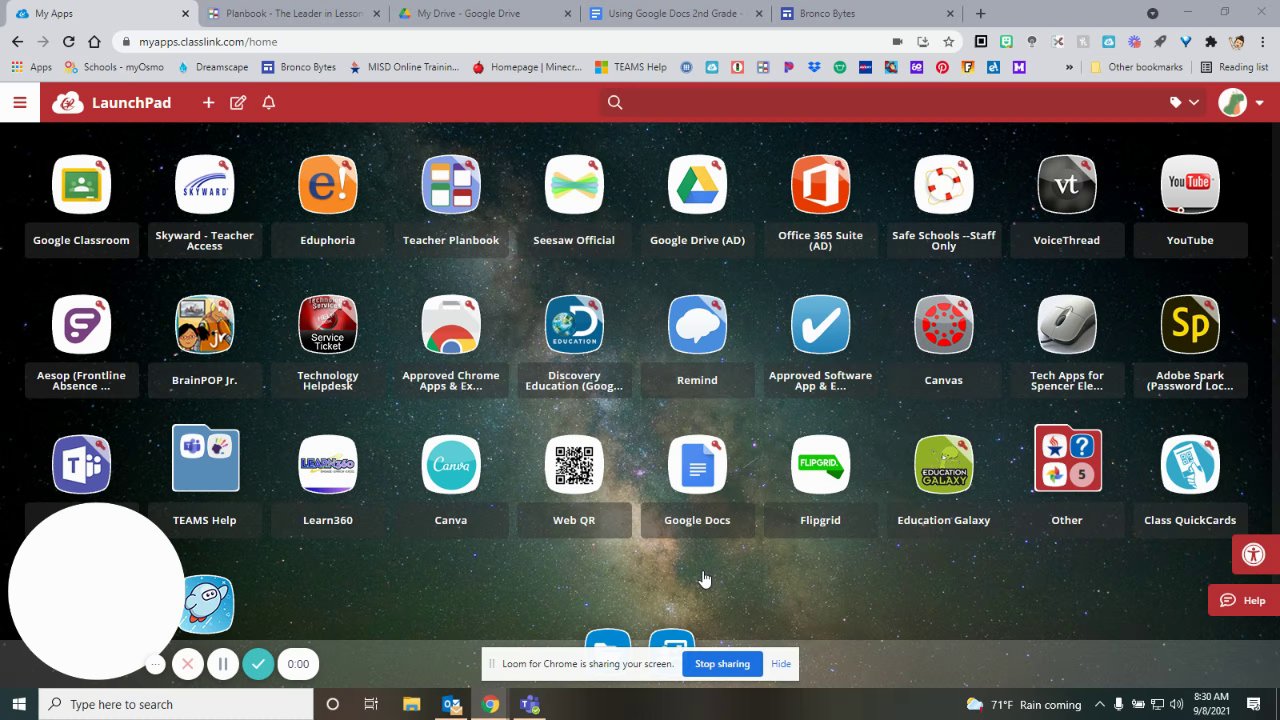
Task: Open the Windows Start menu
Action: [19, 704]
